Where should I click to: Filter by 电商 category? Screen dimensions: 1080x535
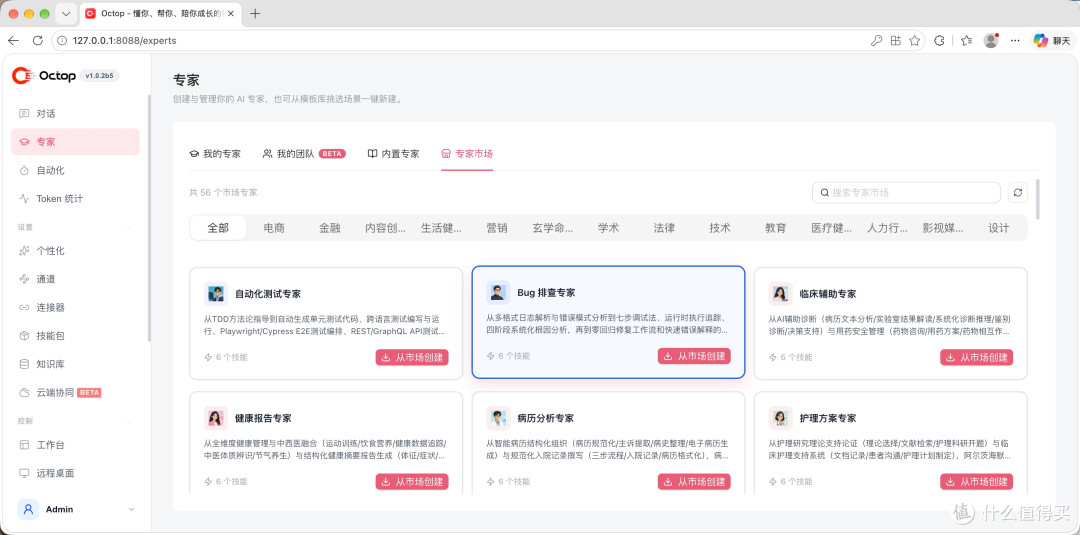[x=274, y=228]
